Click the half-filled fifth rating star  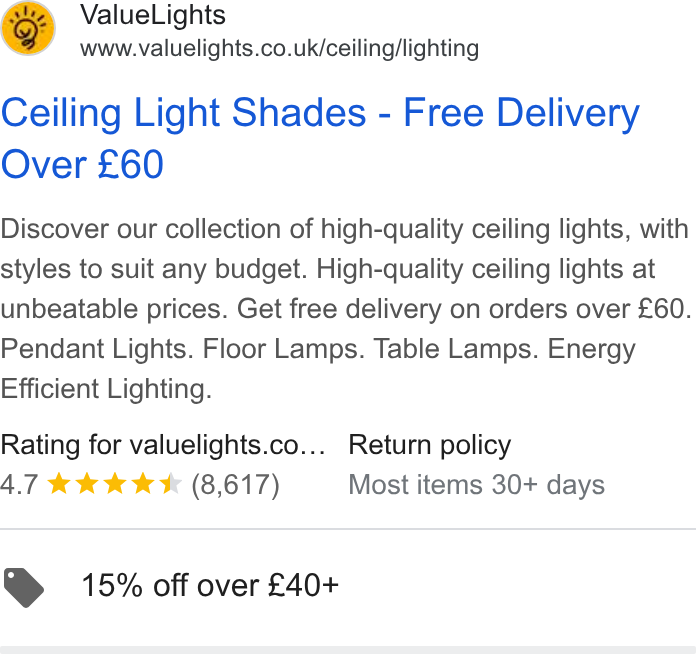(x=171, y=484)
